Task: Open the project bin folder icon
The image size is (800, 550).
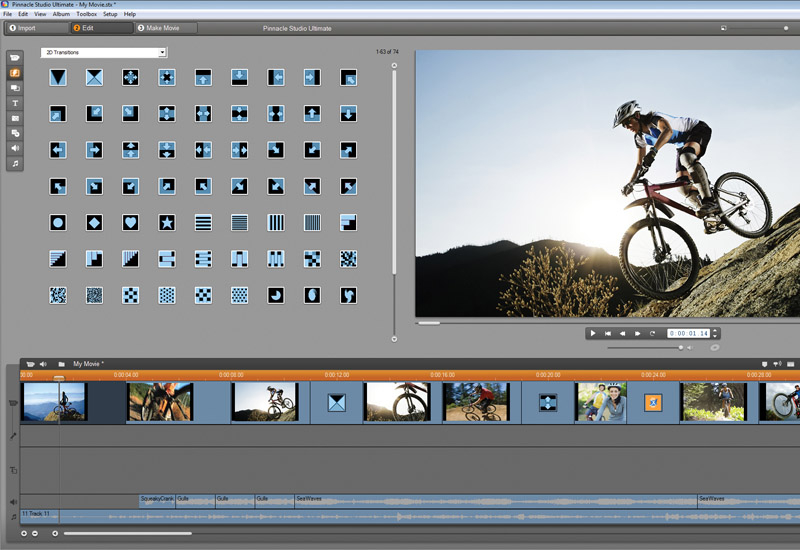Action: [61, 364]
